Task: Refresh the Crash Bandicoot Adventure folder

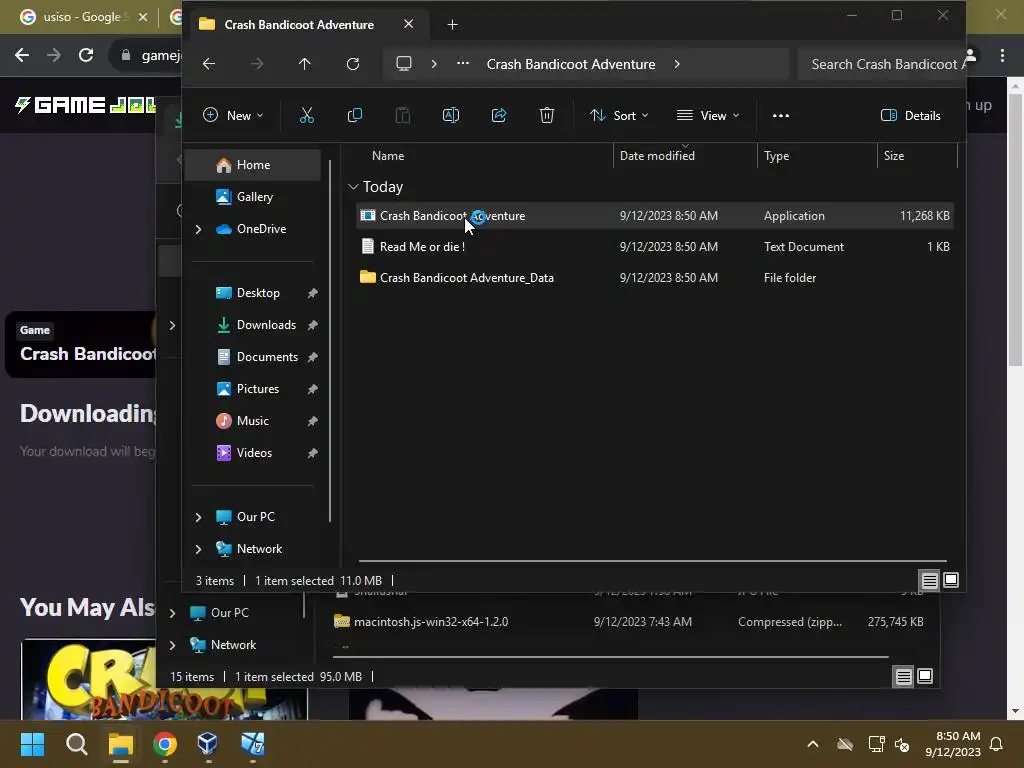Action: tap(353, 64)
